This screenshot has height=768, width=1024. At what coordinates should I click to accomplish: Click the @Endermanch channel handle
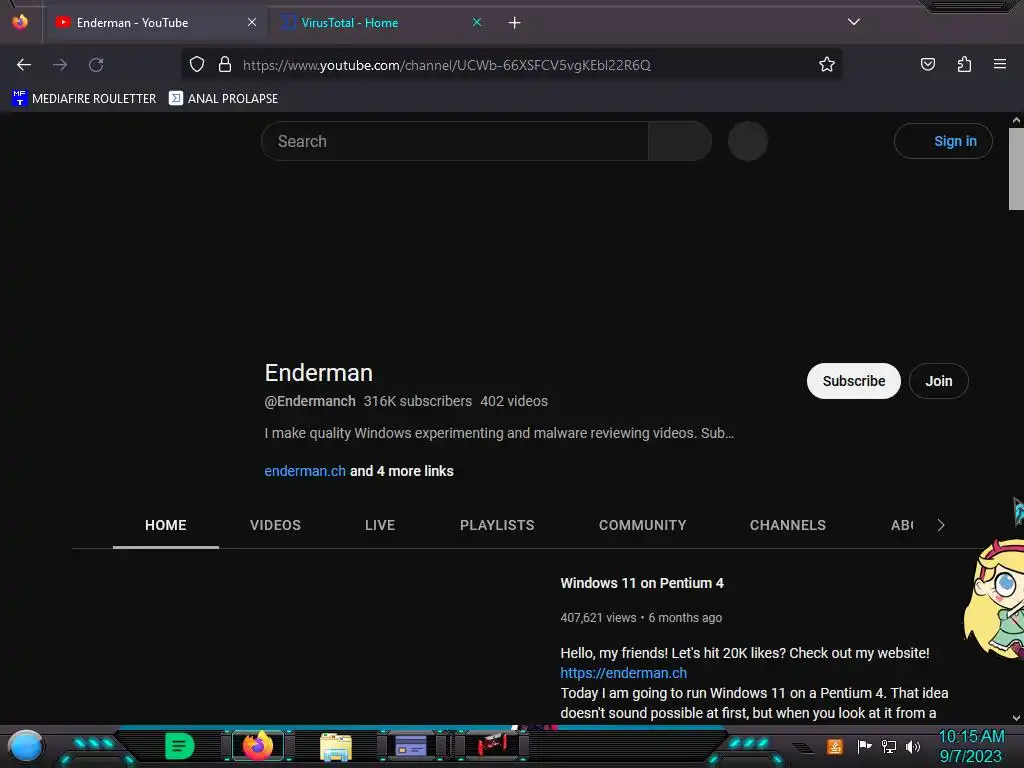pos(310,401)
